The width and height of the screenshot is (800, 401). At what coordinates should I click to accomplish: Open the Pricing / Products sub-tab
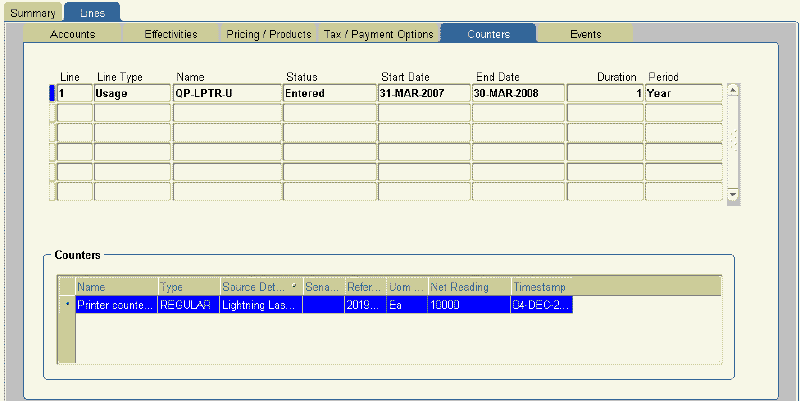point(268,34)
